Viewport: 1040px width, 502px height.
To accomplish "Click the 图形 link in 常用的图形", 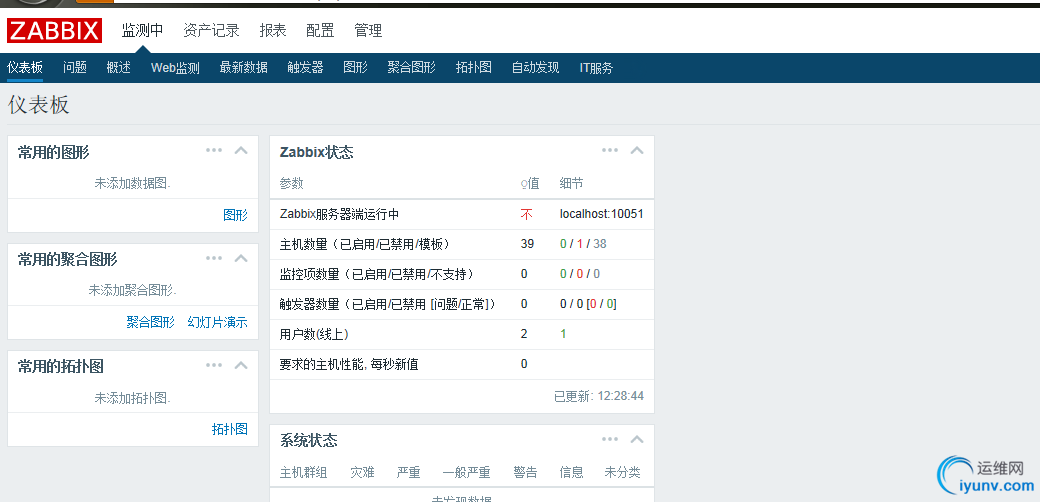I will [x=235, y=215].
